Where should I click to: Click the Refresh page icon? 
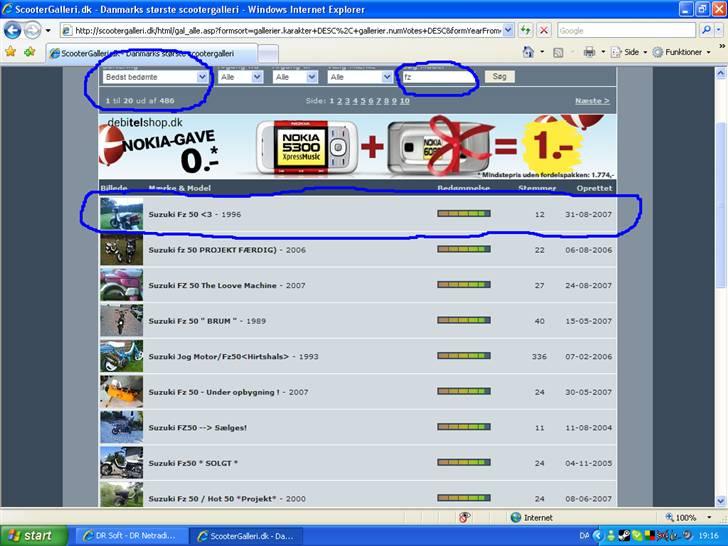526,30
